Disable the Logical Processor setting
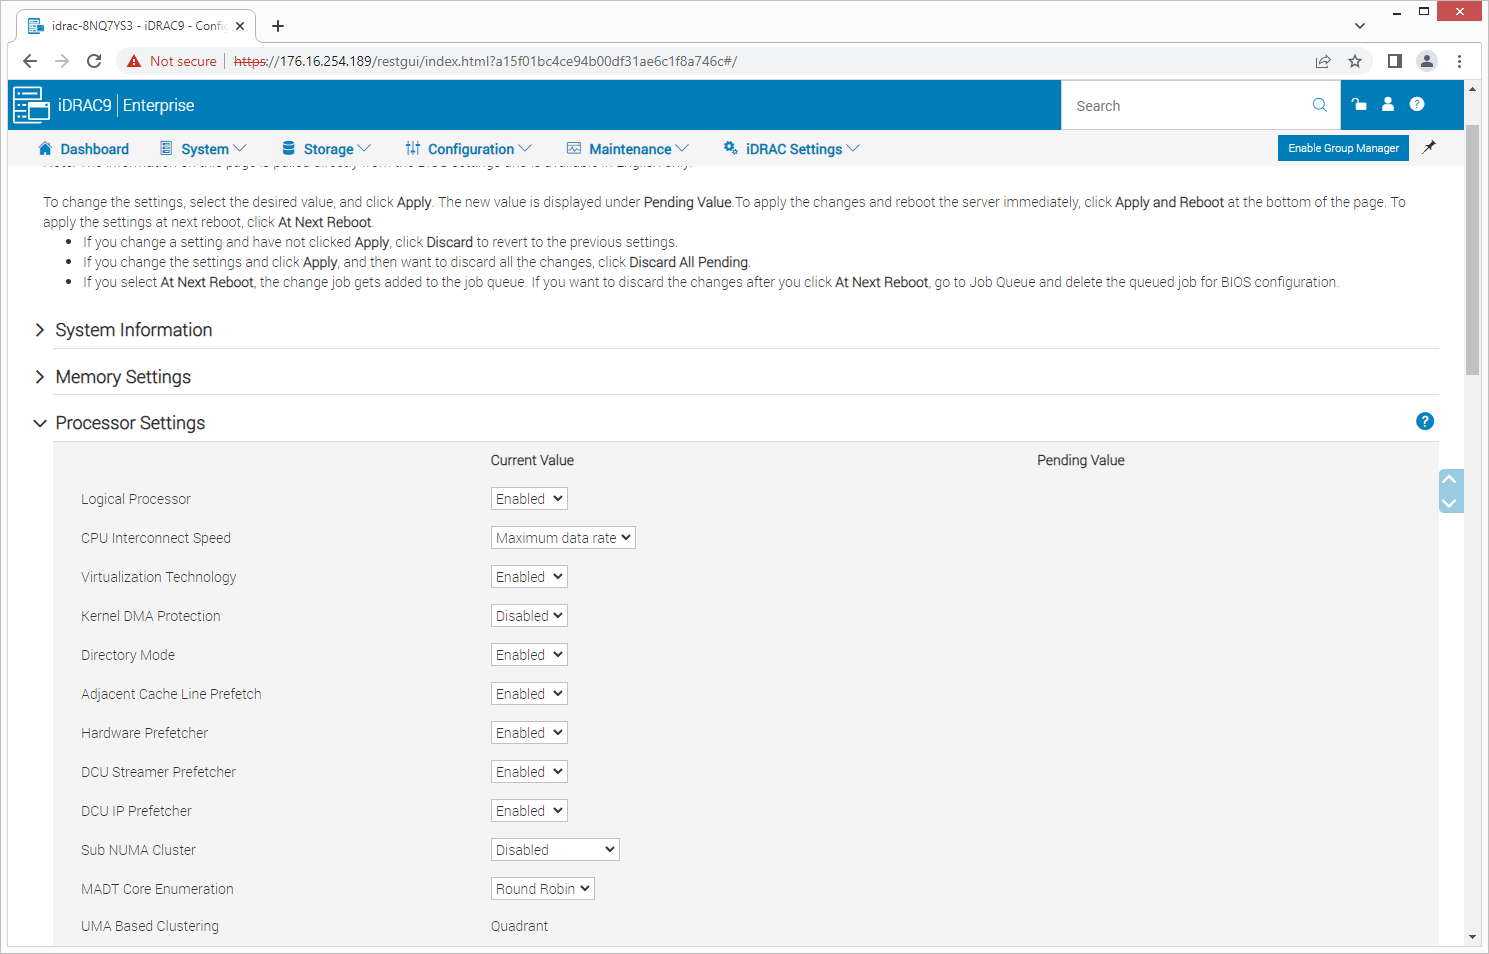This screenshot has width=1489, height=954. [529, 498]
